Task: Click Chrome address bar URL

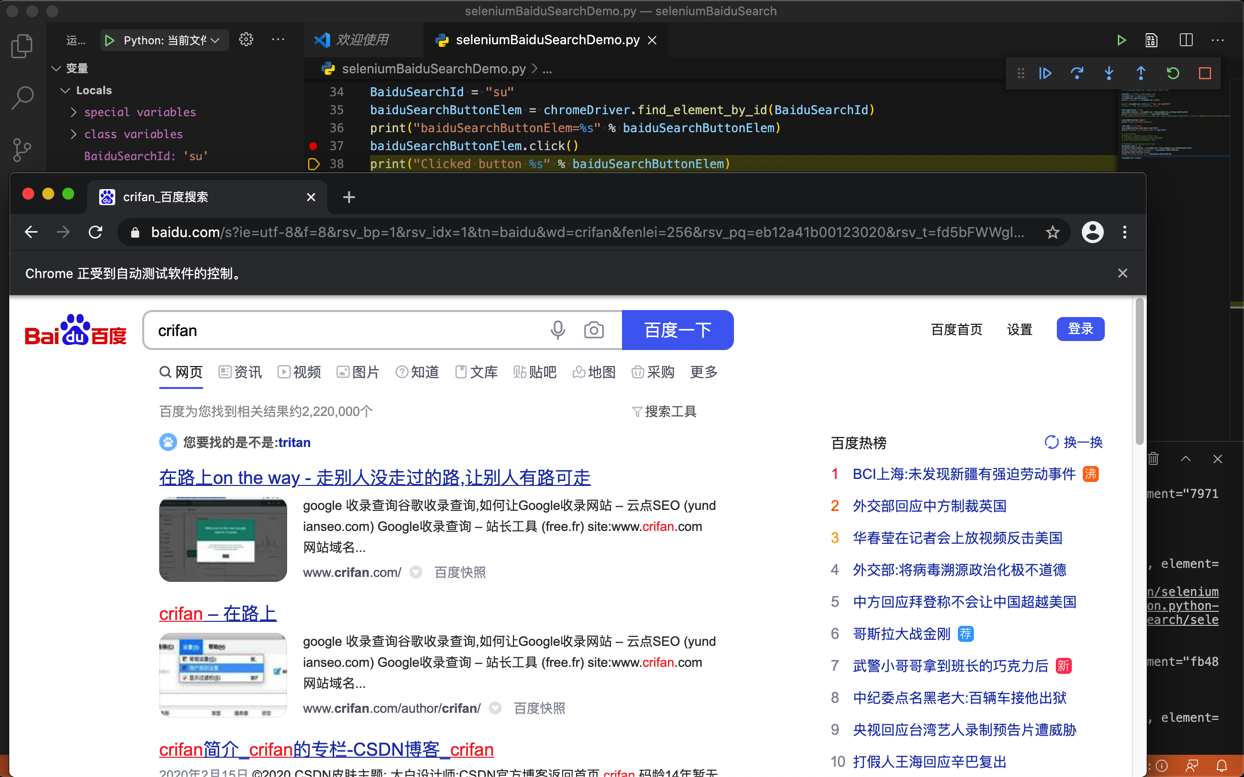Action: (x=587, y=232)
